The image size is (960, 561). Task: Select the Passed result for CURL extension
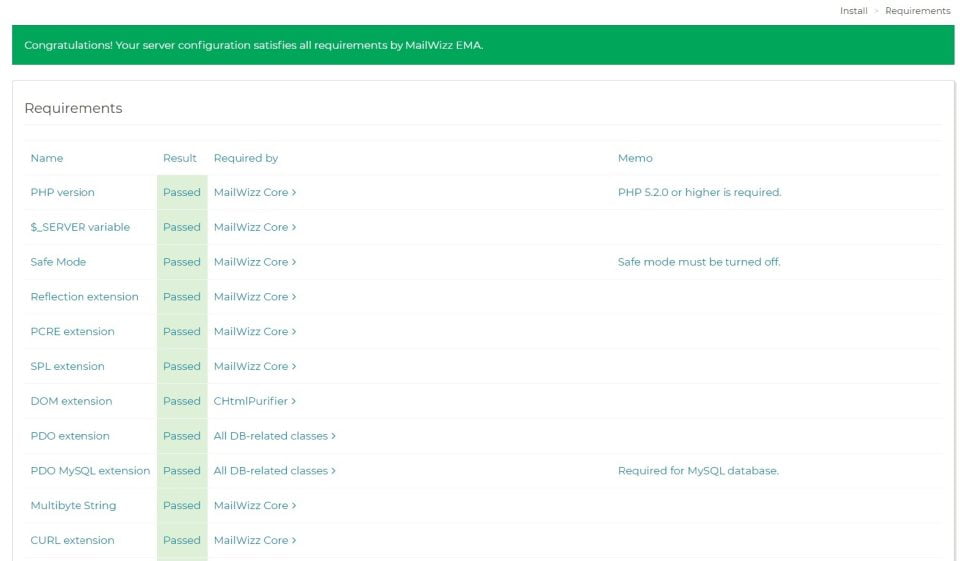click(182, 540)
